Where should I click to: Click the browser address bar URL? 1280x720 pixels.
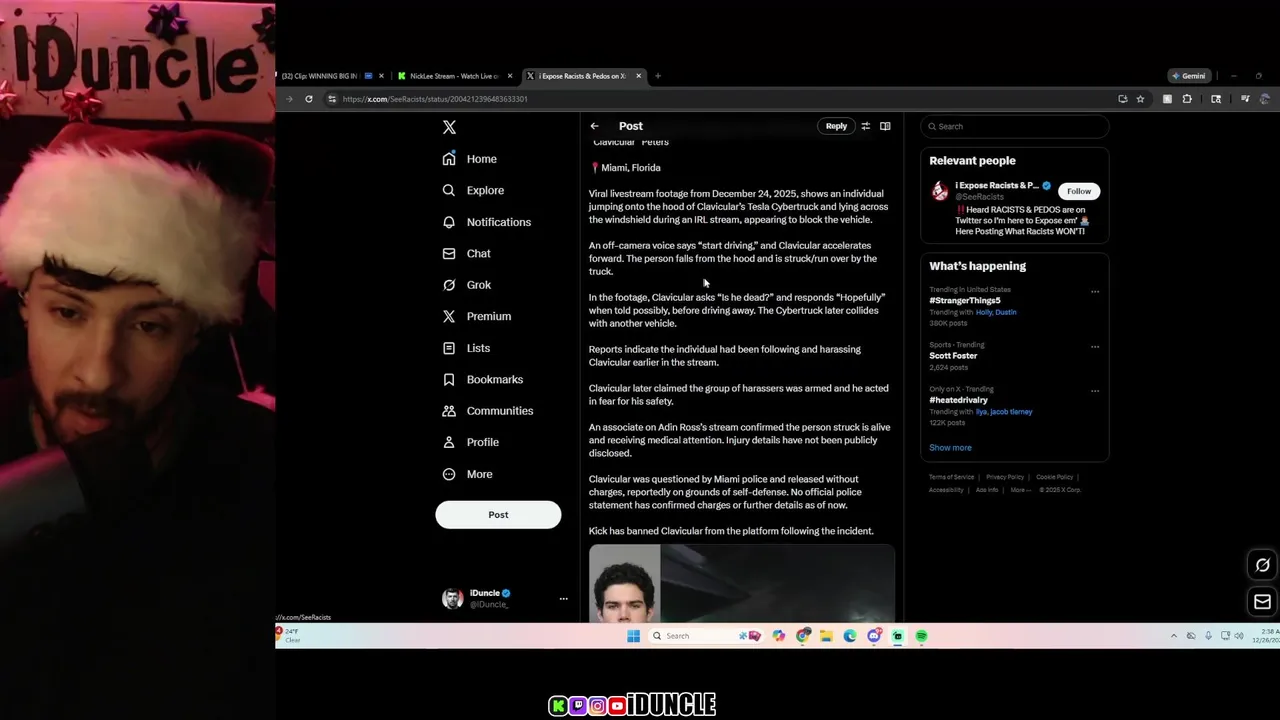(x=435, y=99)
